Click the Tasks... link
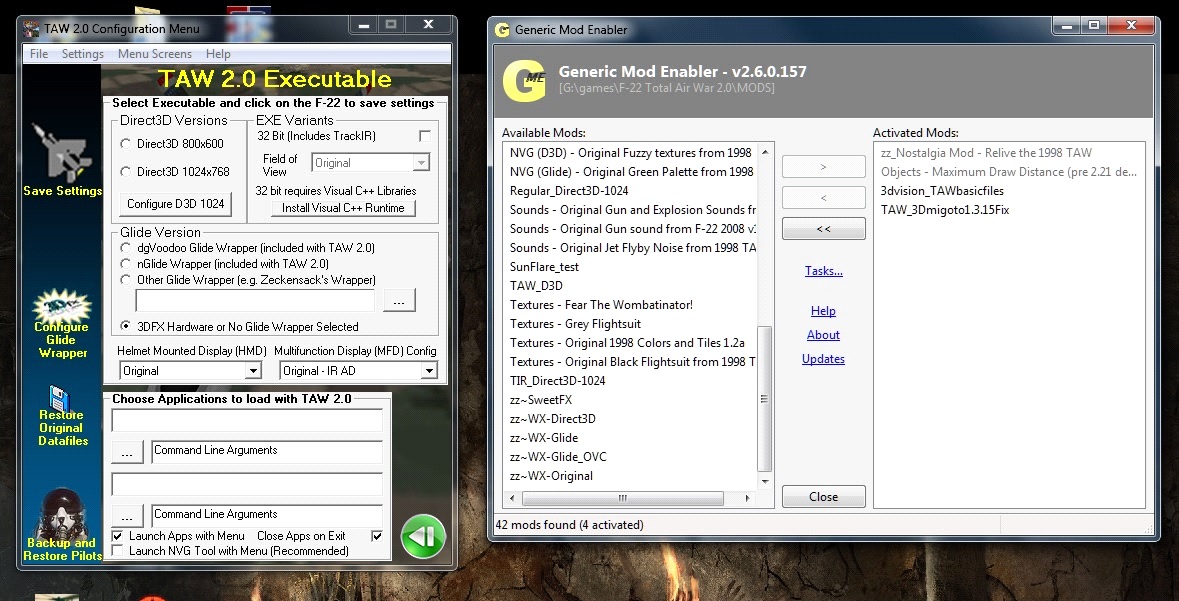 click(823, 271)
